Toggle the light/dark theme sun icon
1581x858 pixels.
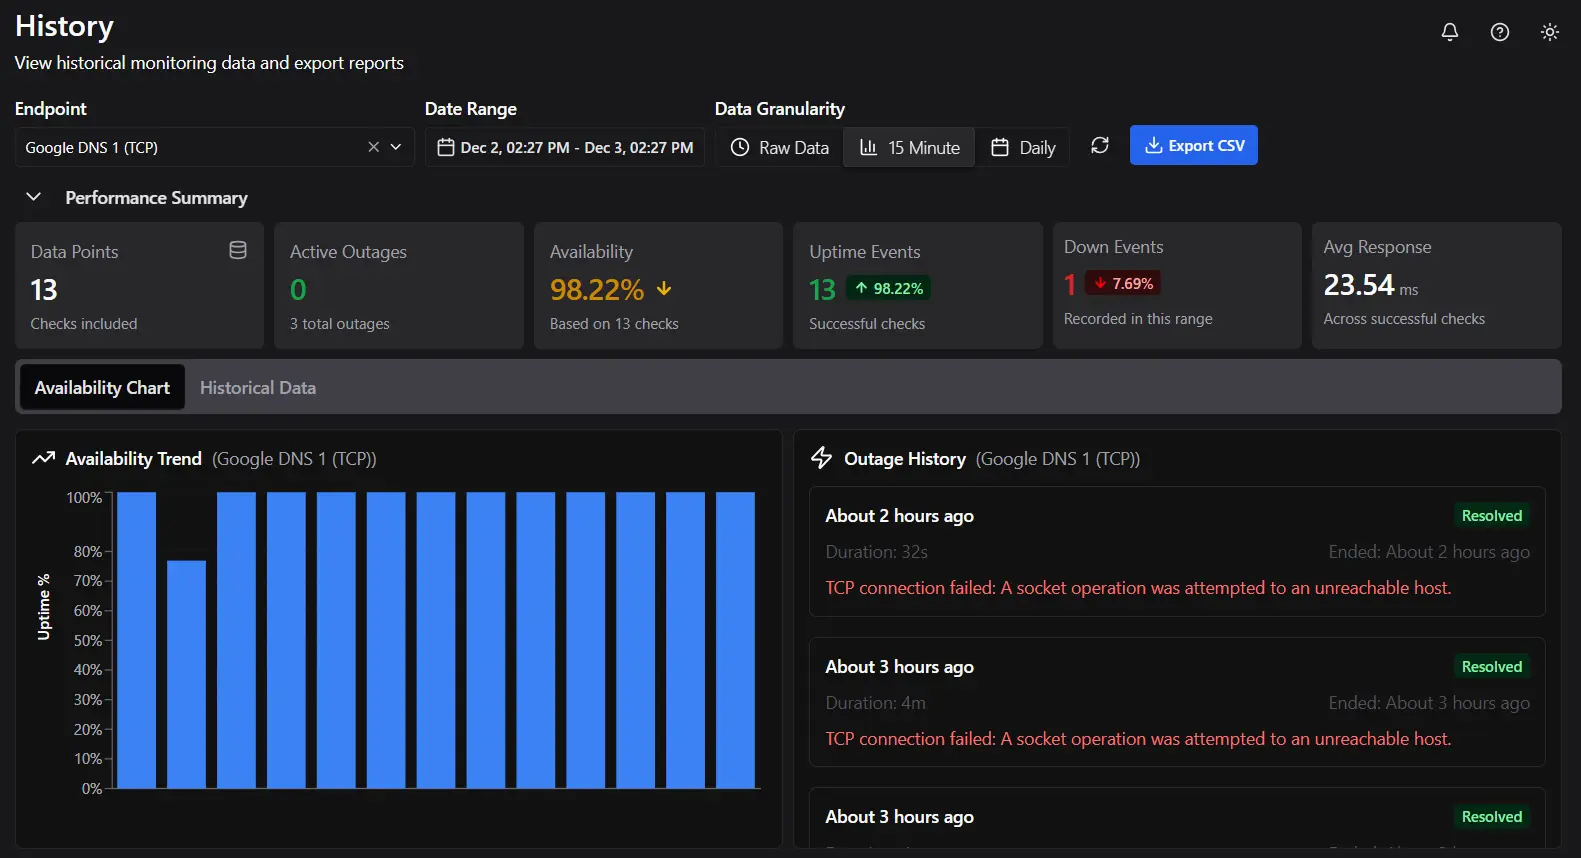[x=1549, y=32]
